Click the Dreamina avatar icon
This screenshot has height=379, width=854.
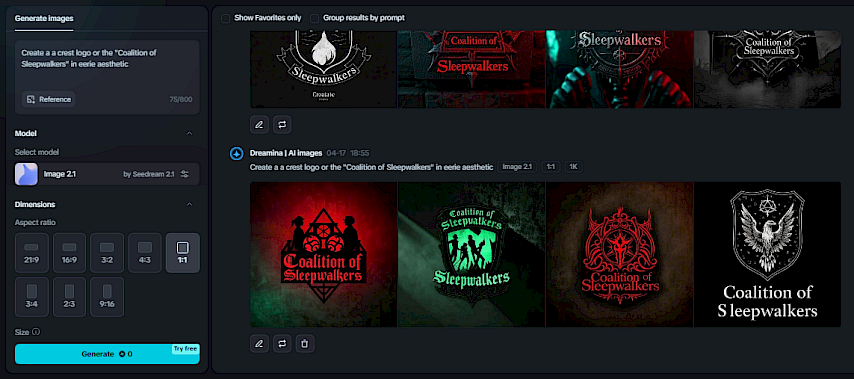pos(236,154)
